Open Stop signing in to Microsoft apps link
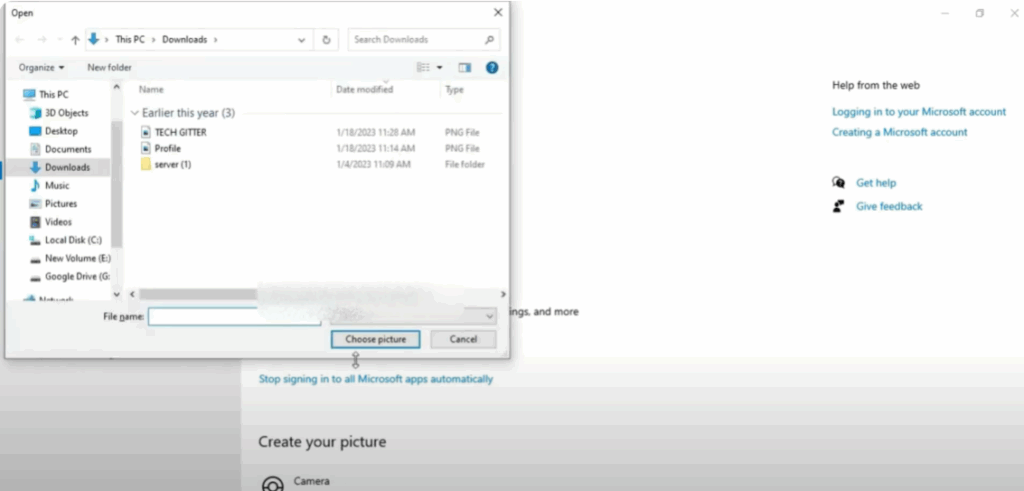The width and height of the screenshot is (1024, 491). tap(375, 379)
